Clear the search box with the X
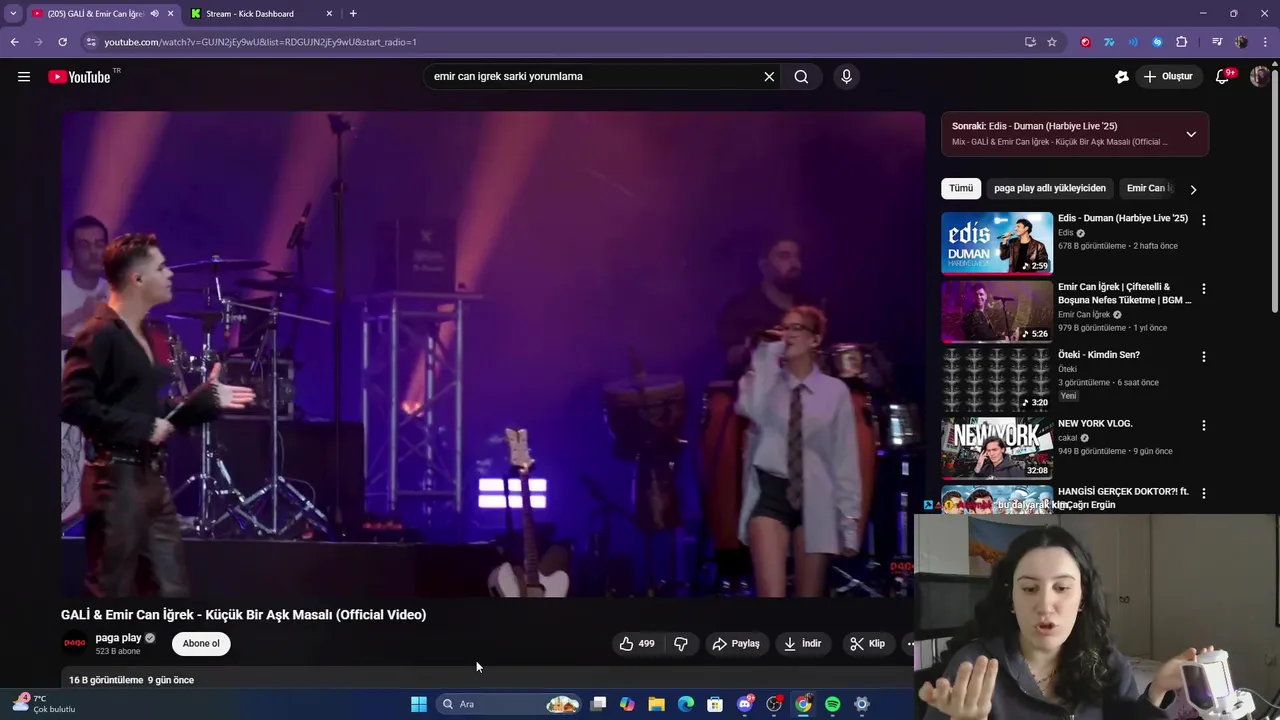The width and height of the screenshot is (1280, 720). [x=769, y=76]
